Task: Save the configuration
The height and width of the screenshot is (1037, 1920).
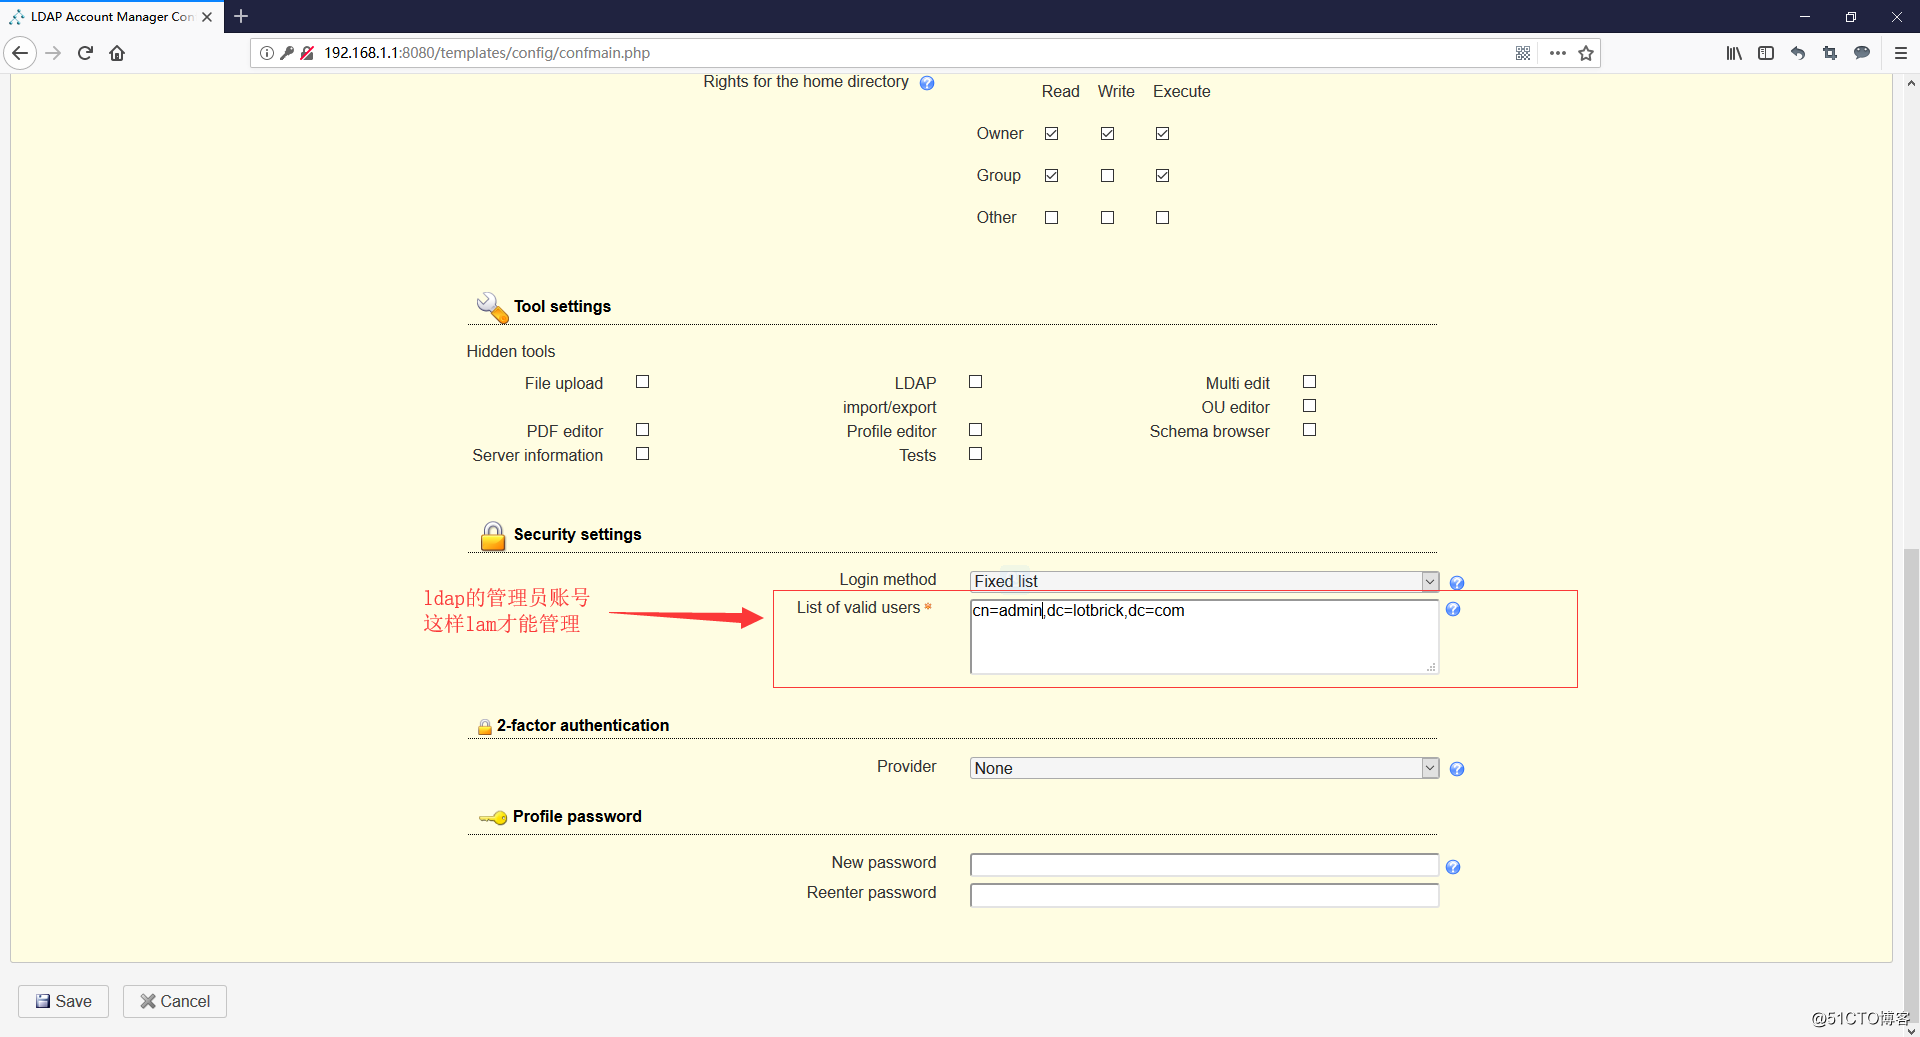Action: (x=63, y=1001)
